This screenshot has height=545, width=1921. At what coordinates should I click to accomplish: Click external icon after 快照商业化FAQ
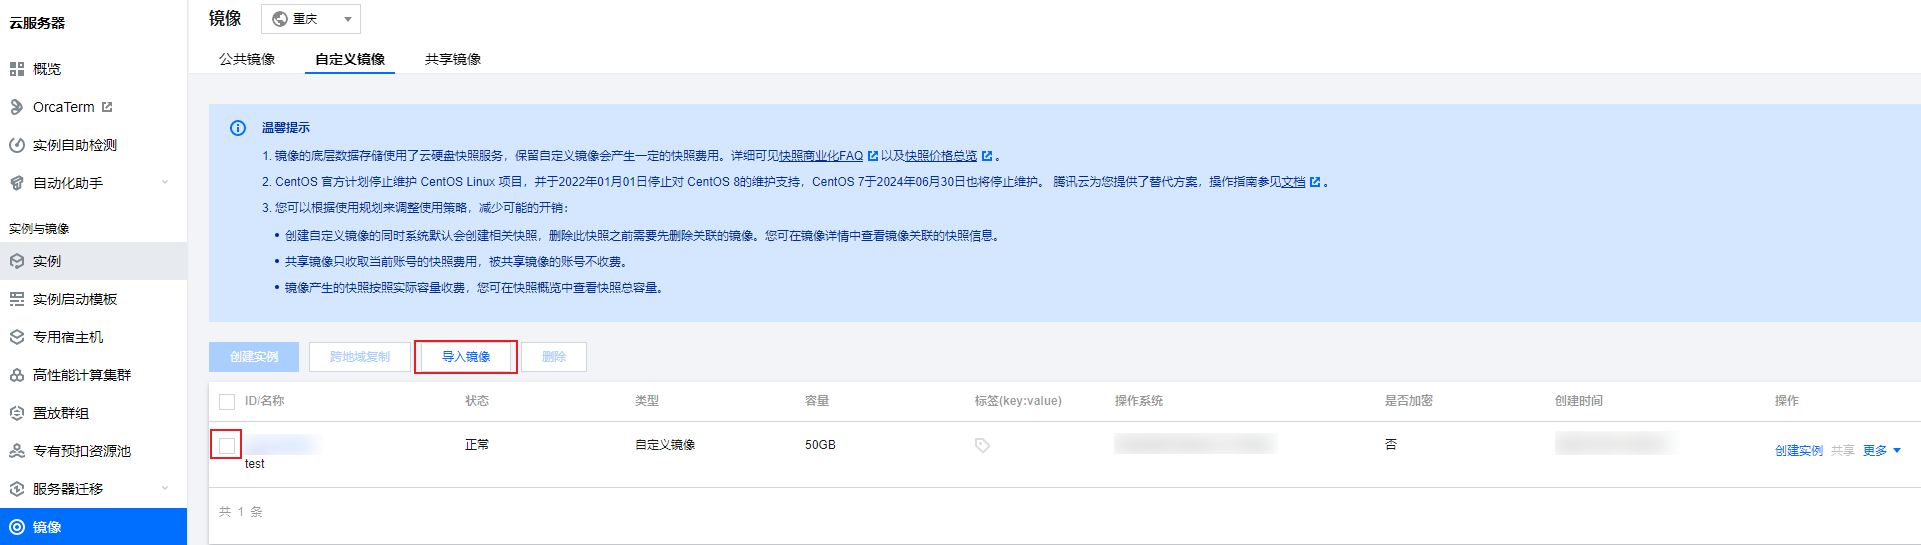pos(873,156)
